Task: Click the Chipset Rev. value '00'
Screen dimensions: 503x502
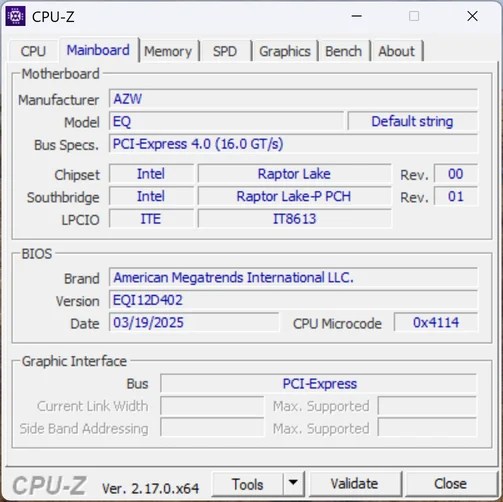Action: point(456,174)
